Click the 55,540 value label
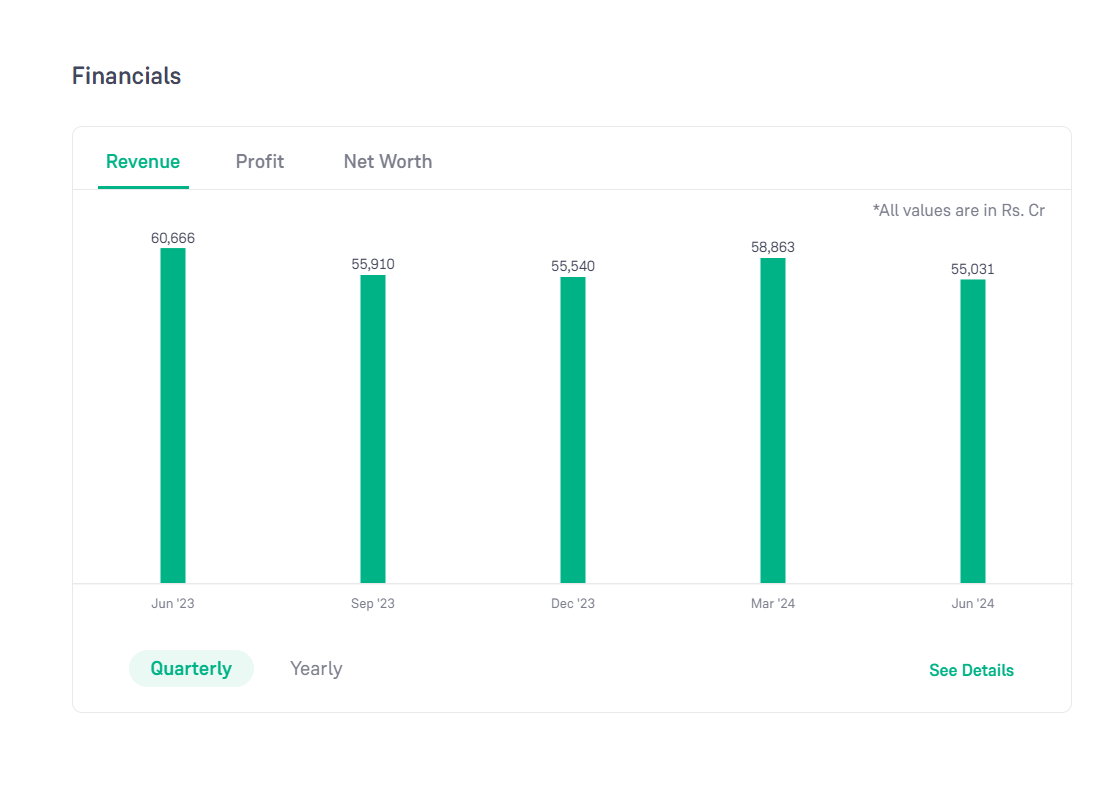 point(573,266)
